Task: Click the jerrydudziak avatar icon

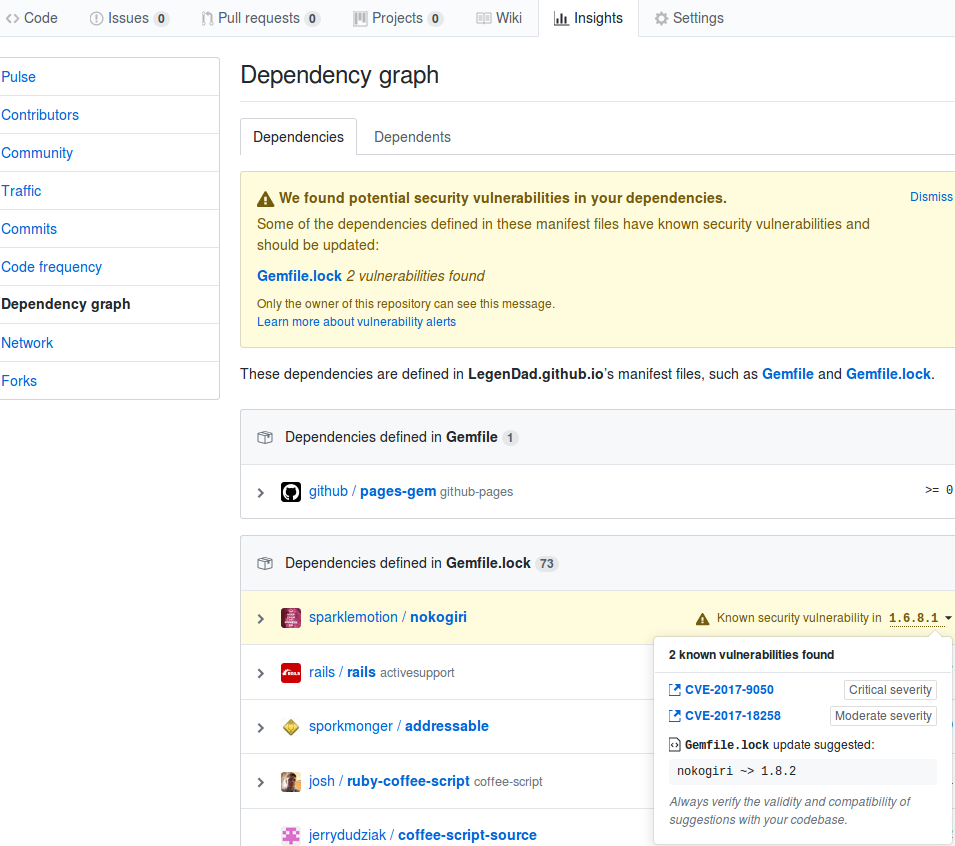Action: click(x=291, y=836)
